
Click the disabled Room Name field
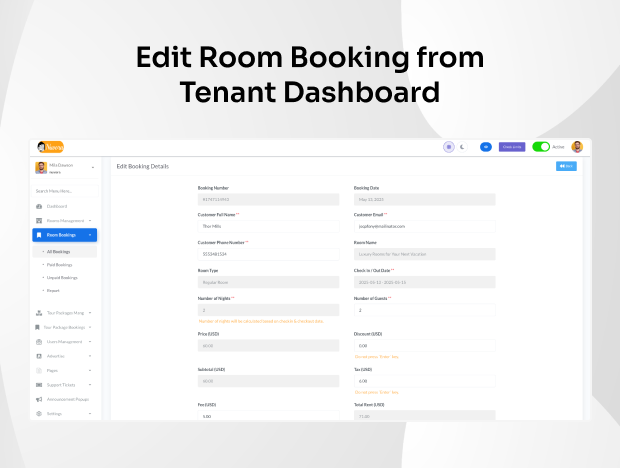pos(424,254)
